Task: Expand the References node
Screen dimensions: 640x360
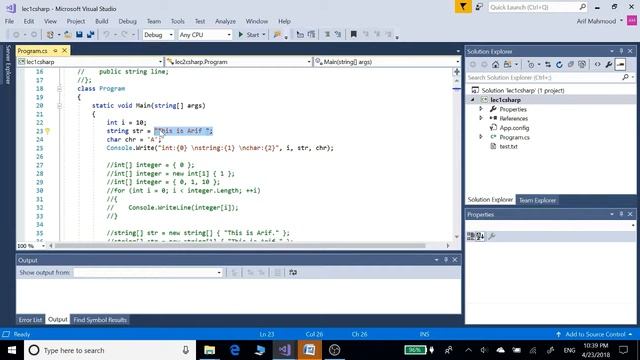Action: pos(481,118)
